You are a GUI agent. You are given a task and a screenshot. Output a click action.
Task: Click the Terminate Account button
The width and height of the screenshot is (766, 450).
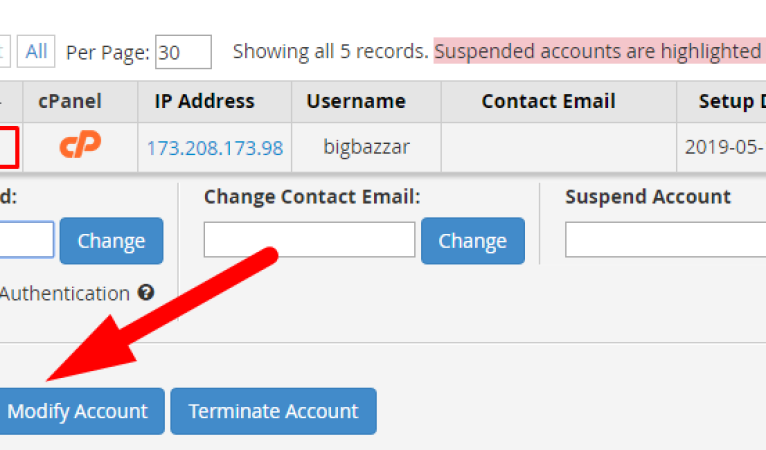(x=274, y=411)
